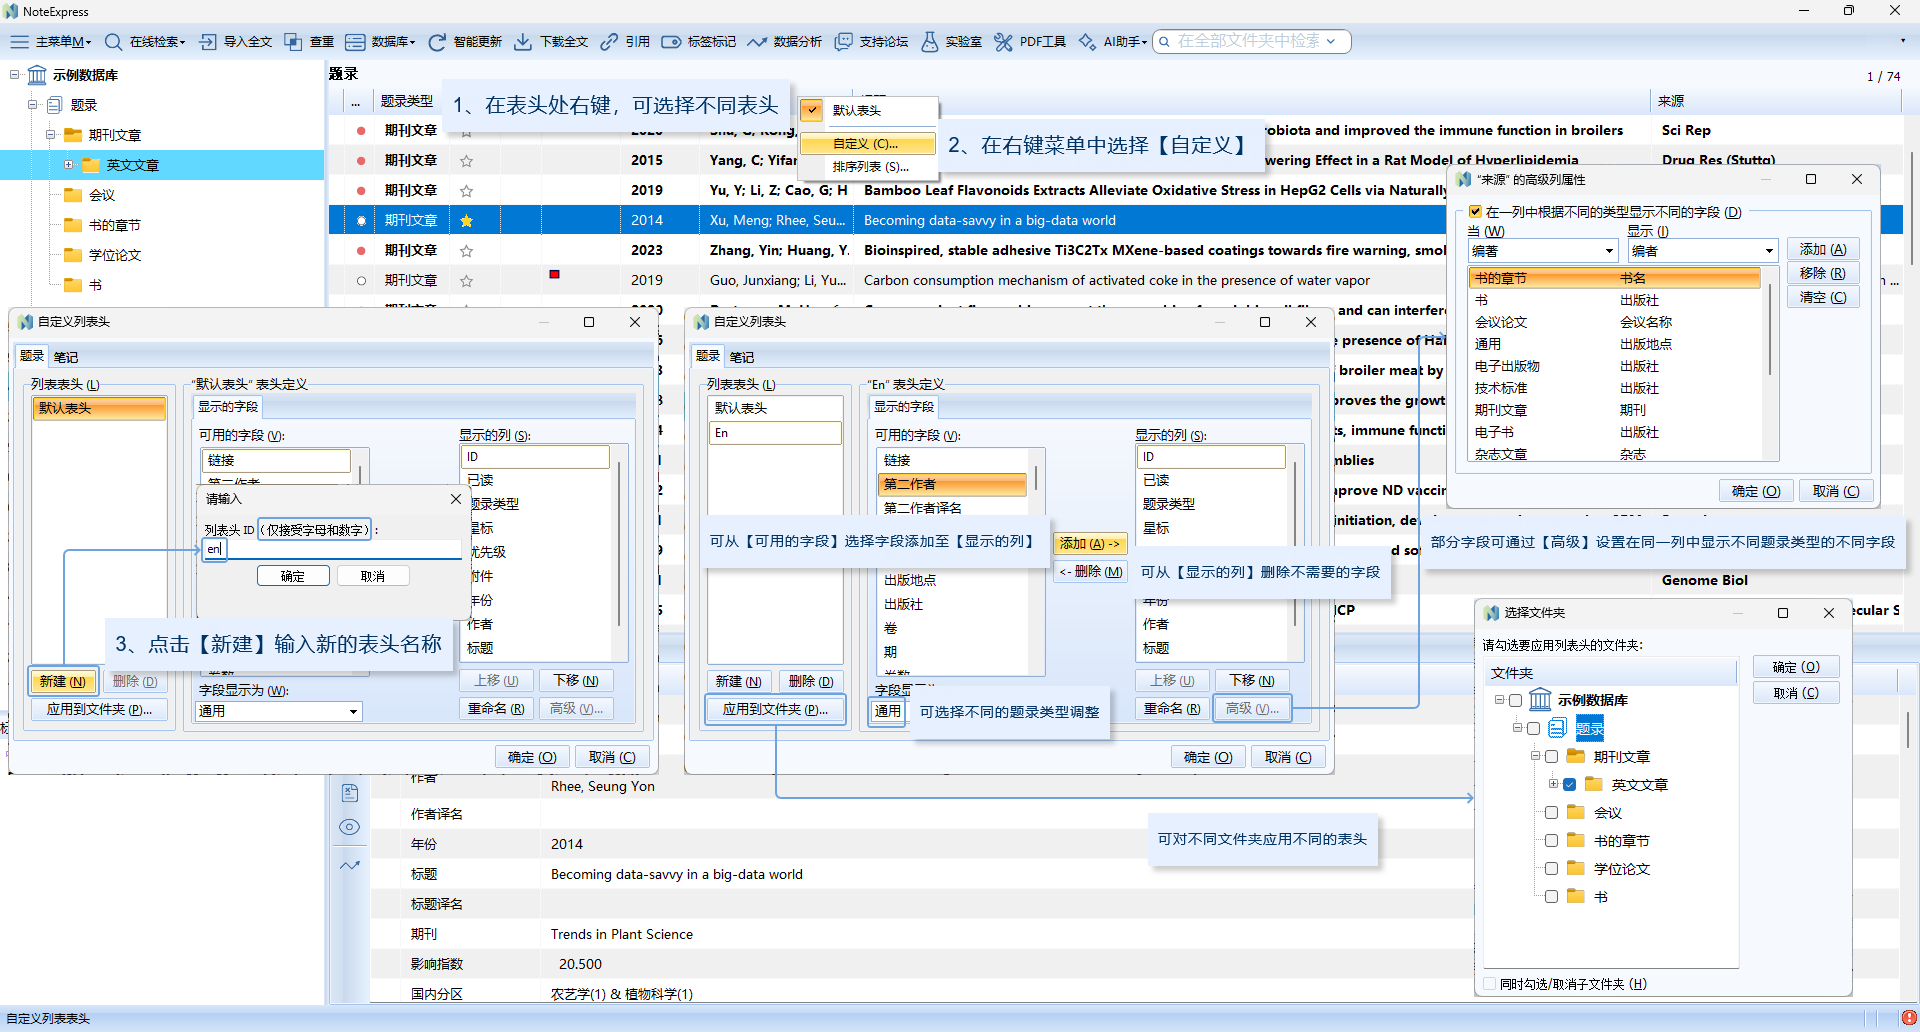Screen dimensions: 1920x1032
Task: Click the eye preview icon in detail side strip
Action: 350,827
